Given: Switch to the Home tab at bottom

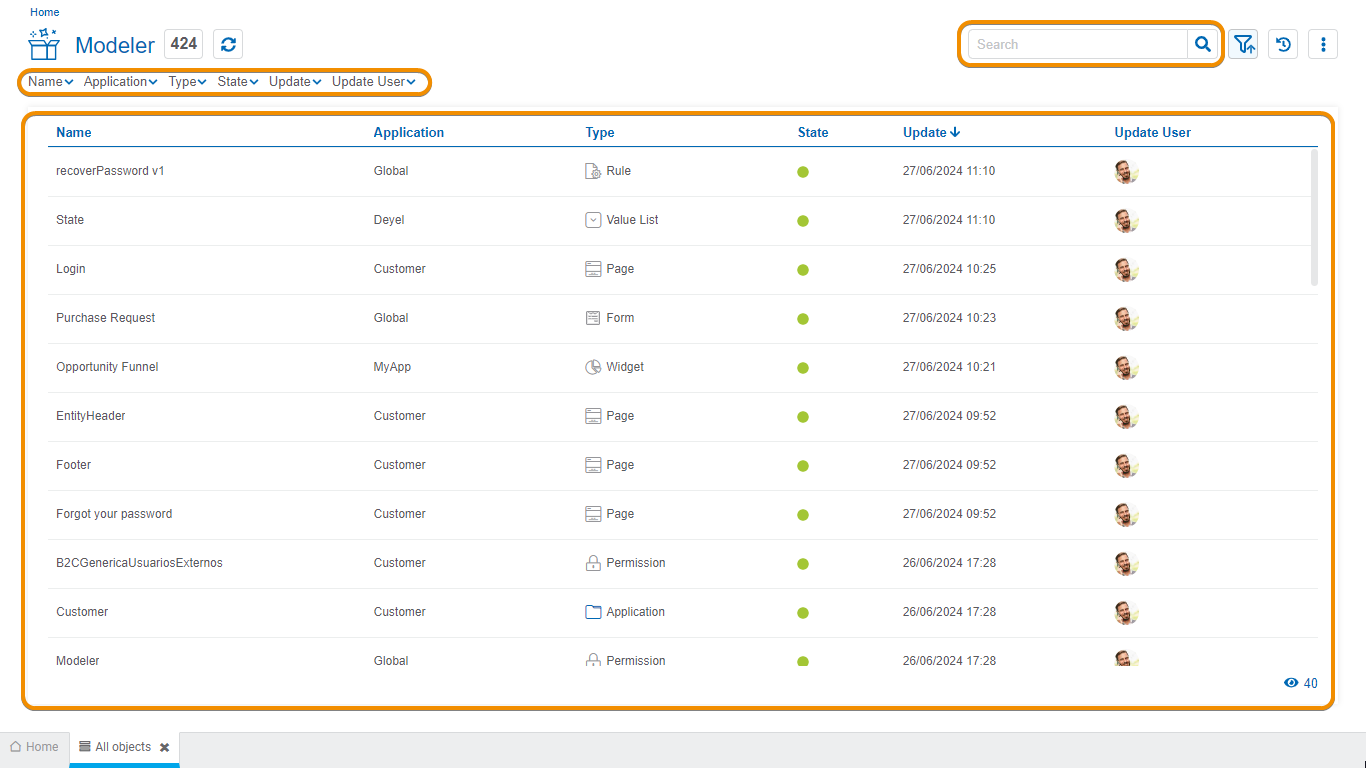Looking at the screenshot, I should [x=34, y=747].
